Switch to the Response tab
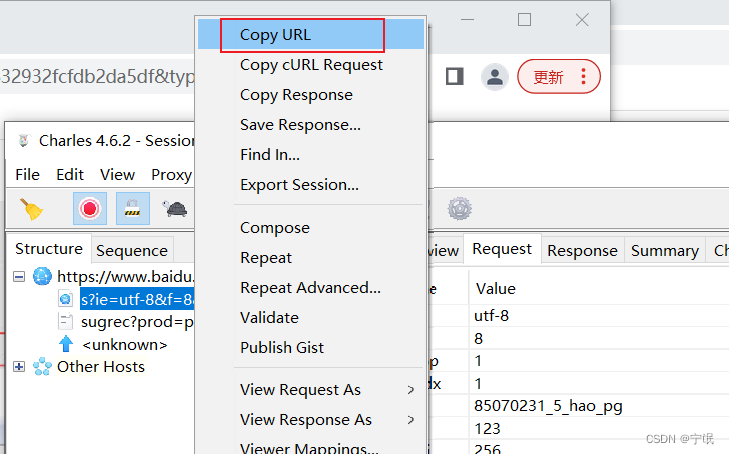This screenshot has width=729, height=454. [582, 251]
